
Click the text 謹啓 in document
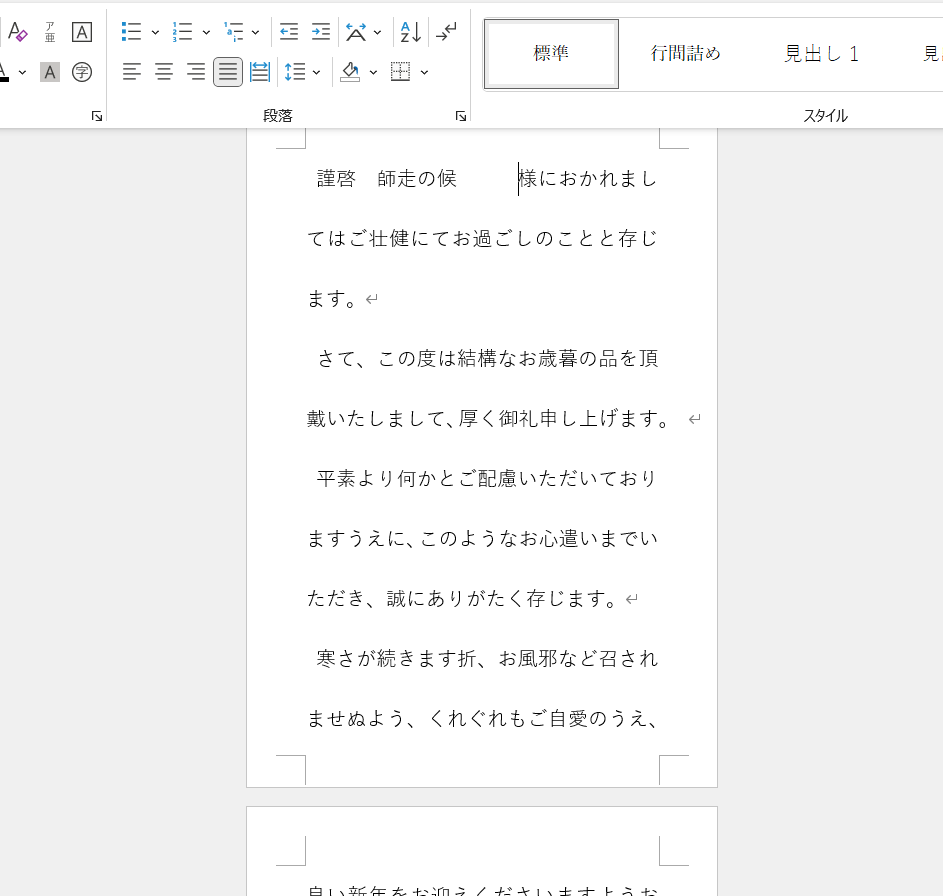tap(336, 179)
